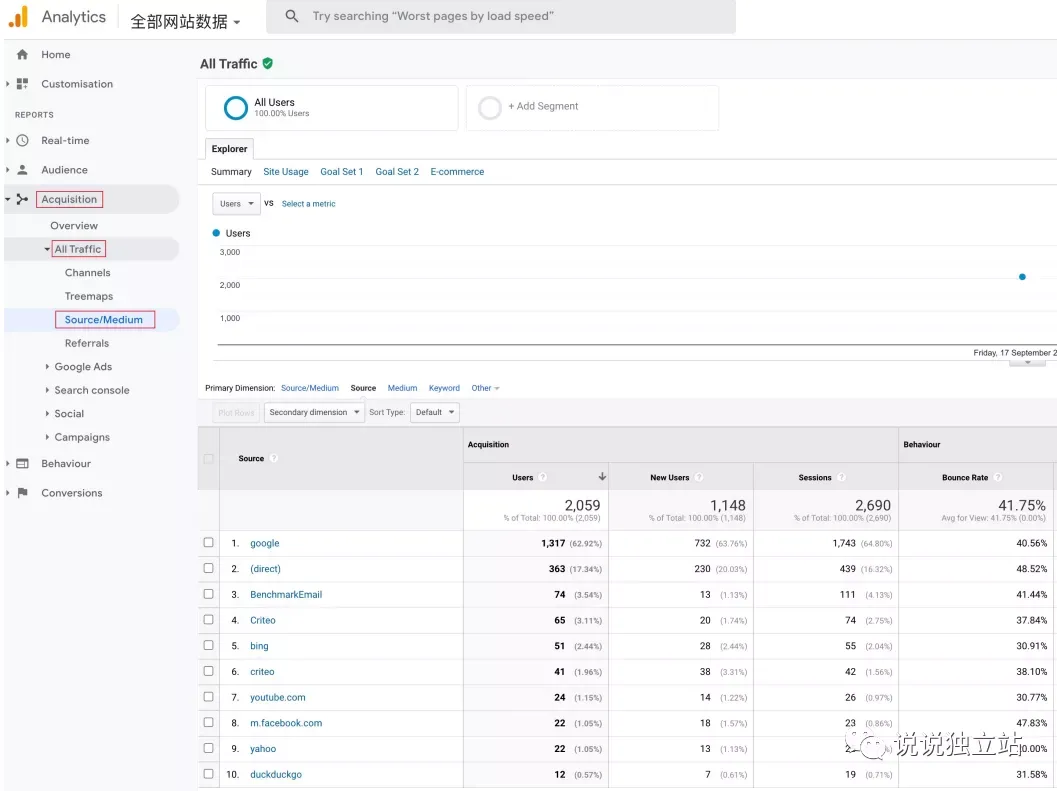Click the blue data point on Users chart
Screen dimensions: 1057x791
[x=1022, y=277]
